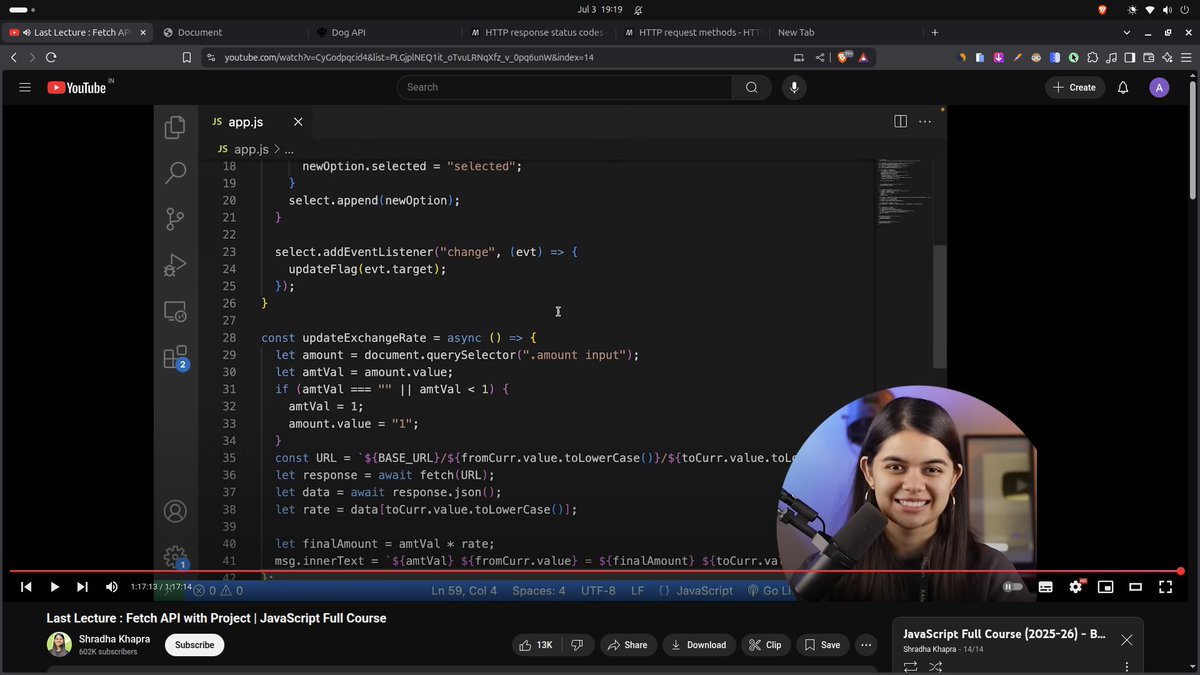The image size is (1200, 675).
Task: Toggle shuffle playlist
Action: pyautogui.click(x=936, y=666)
